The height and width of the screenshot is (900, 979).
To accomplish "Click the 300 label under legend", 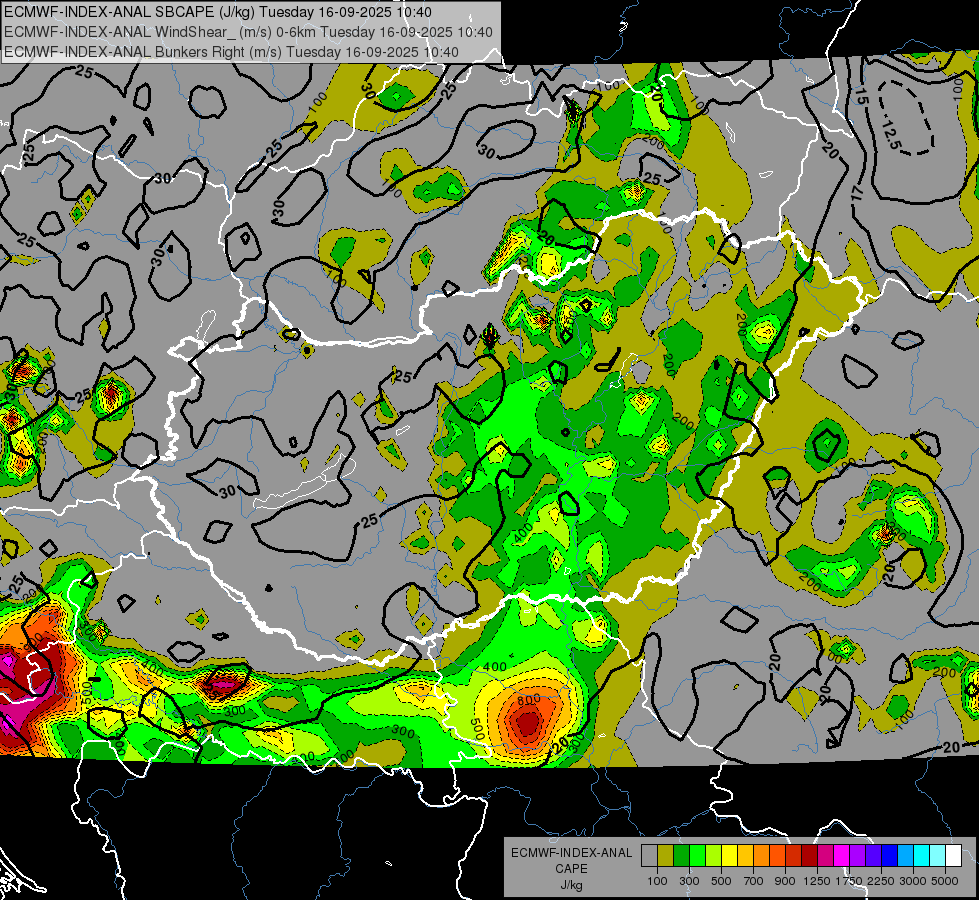I will 689,881.
